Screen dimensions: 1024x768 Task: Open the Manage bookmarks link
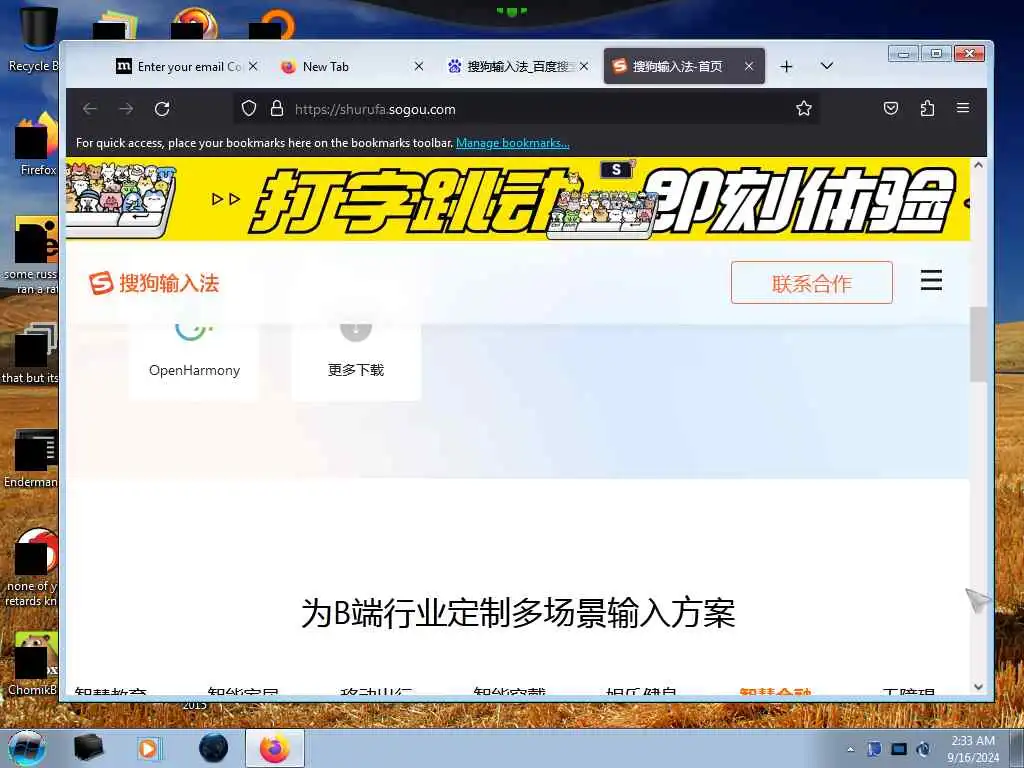point(513,143)
